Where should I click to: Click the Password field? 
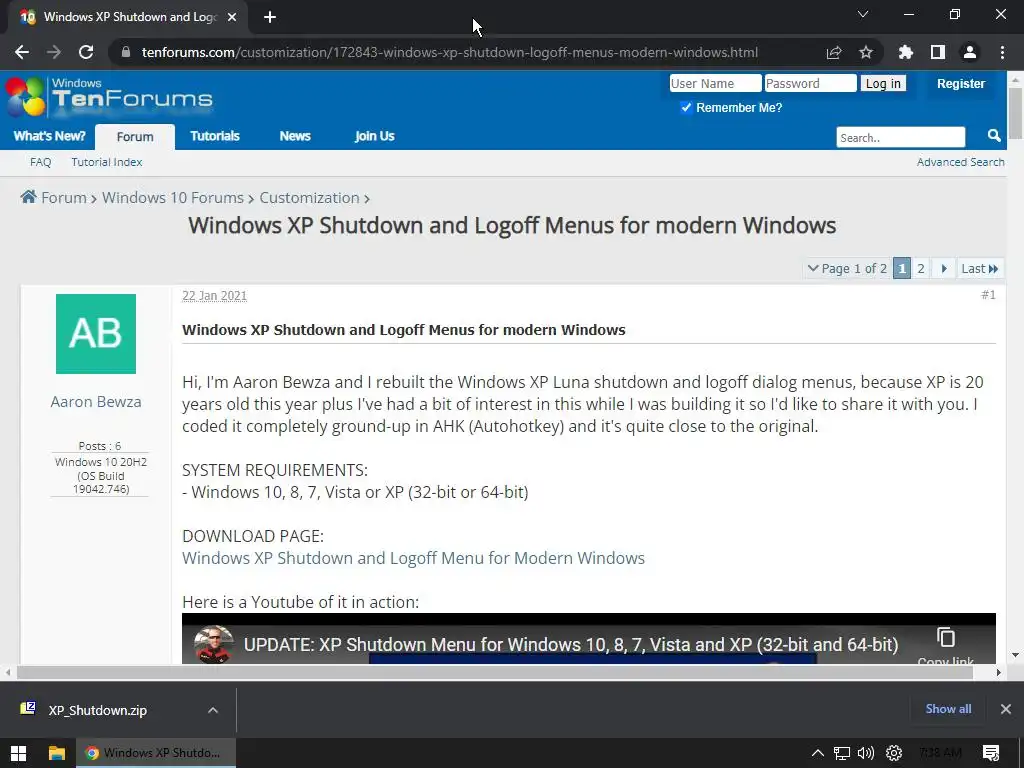[810, 83]
